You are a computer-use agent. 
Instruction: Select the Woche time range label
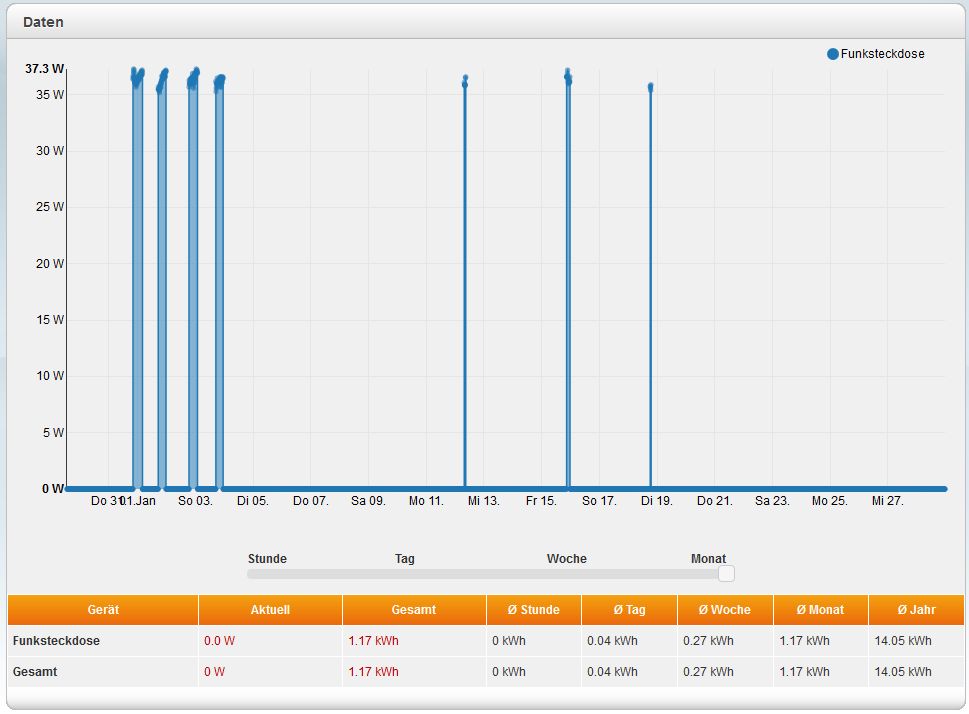(x=566, y=559)
